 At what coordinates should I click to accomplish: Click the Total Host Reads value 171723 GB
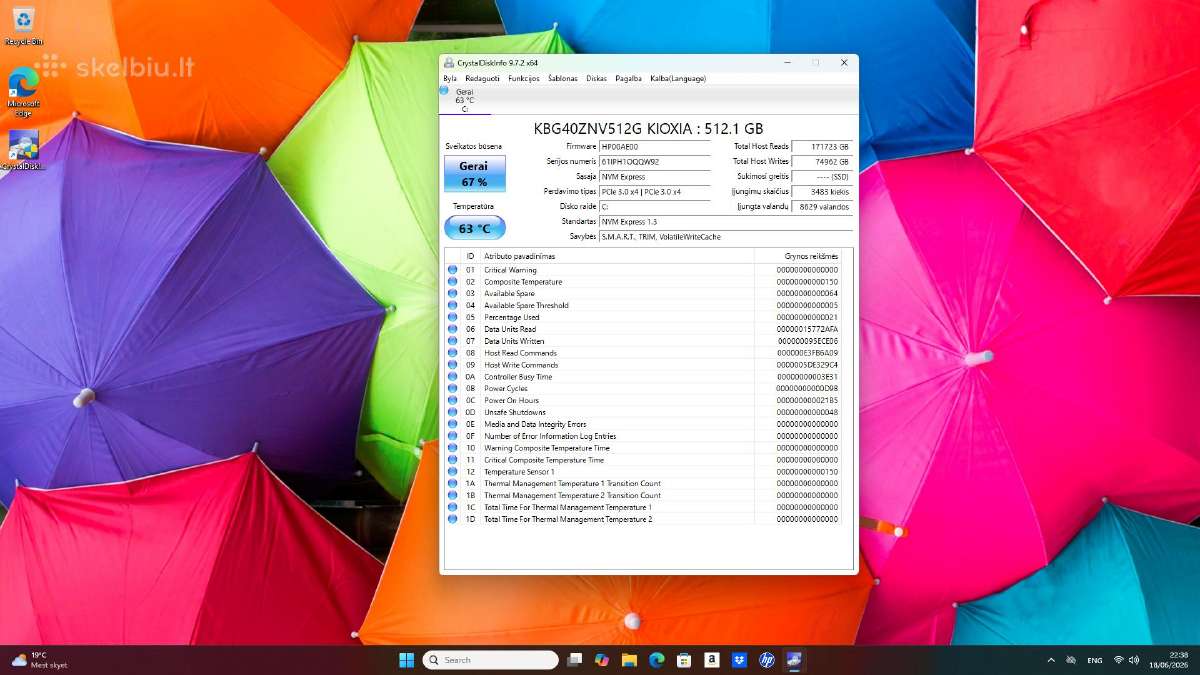pos(821,146)
